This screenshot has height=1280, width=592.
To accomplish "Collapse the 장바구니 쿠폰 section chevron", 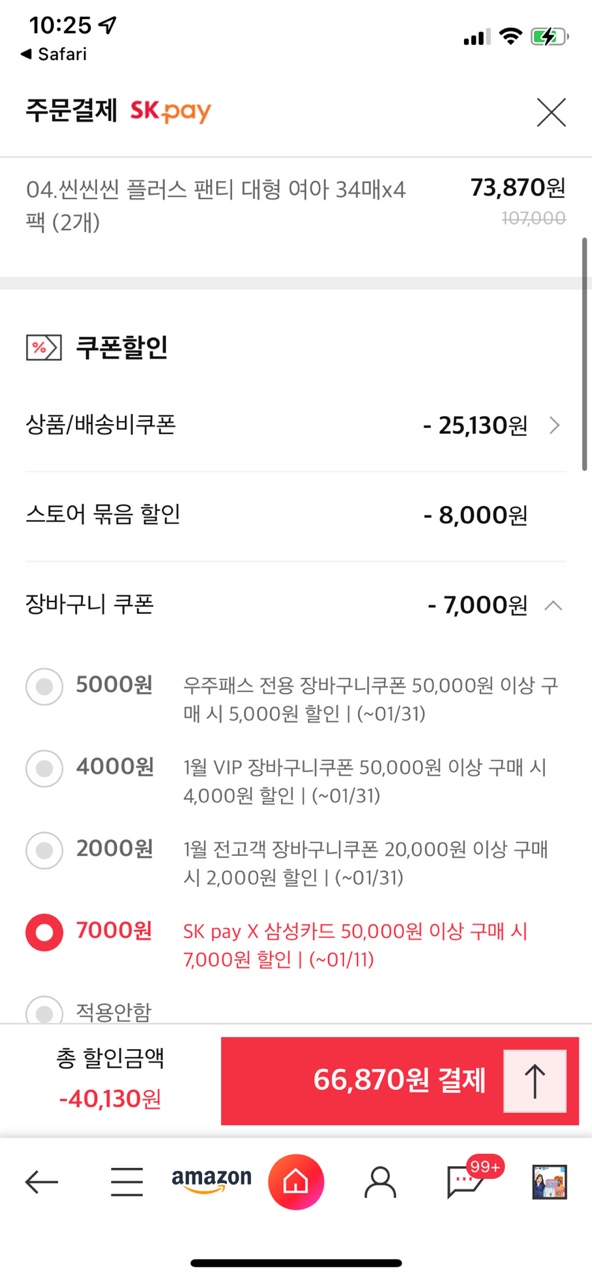I will coord(554,605).
